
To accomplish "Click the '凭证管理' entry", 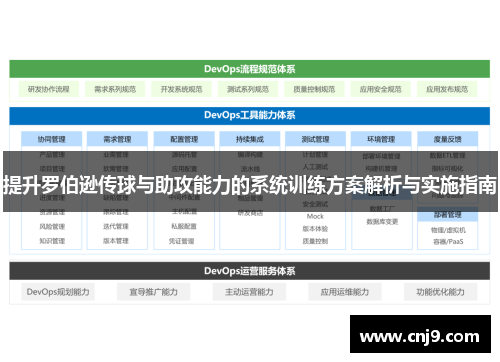I will coord(181,241).
